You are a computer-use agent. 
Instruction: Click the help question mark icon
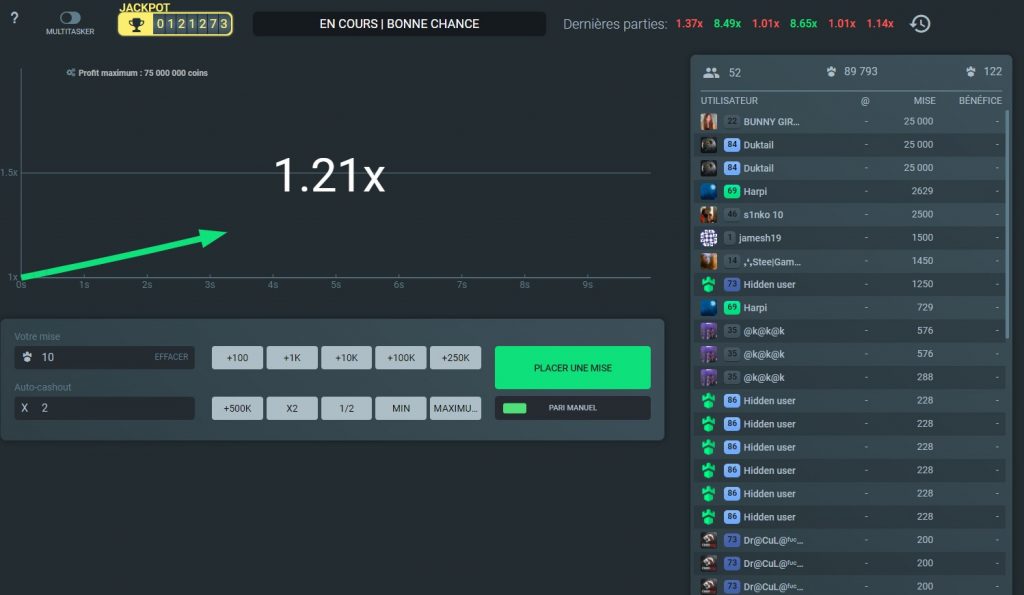click(x=14, y=18)
